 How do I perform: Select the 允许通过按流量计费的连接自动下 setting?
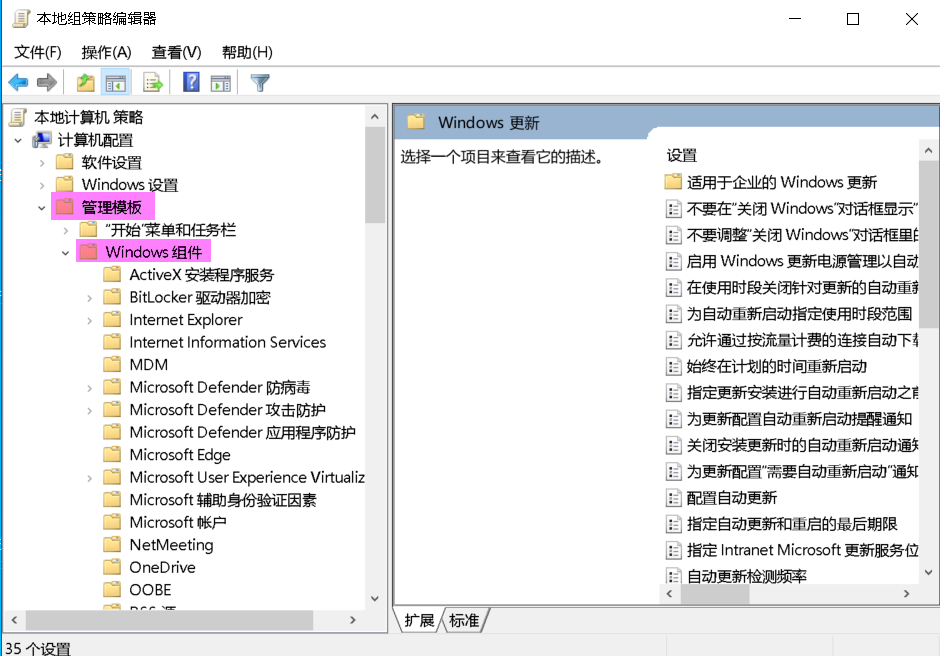(x=802, y=340)
